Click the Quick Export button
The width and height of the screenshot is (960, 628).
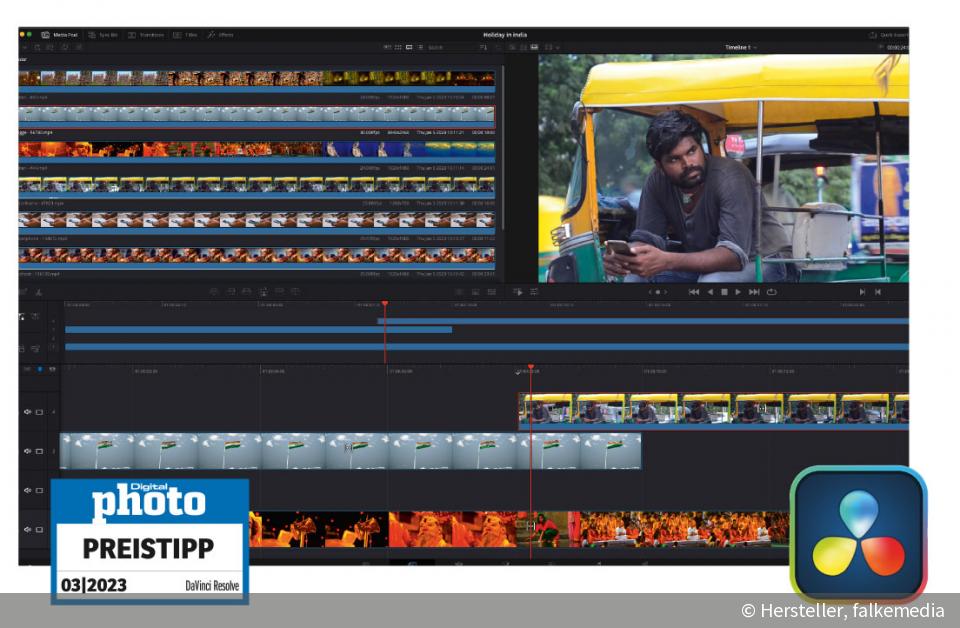[887, 34]
